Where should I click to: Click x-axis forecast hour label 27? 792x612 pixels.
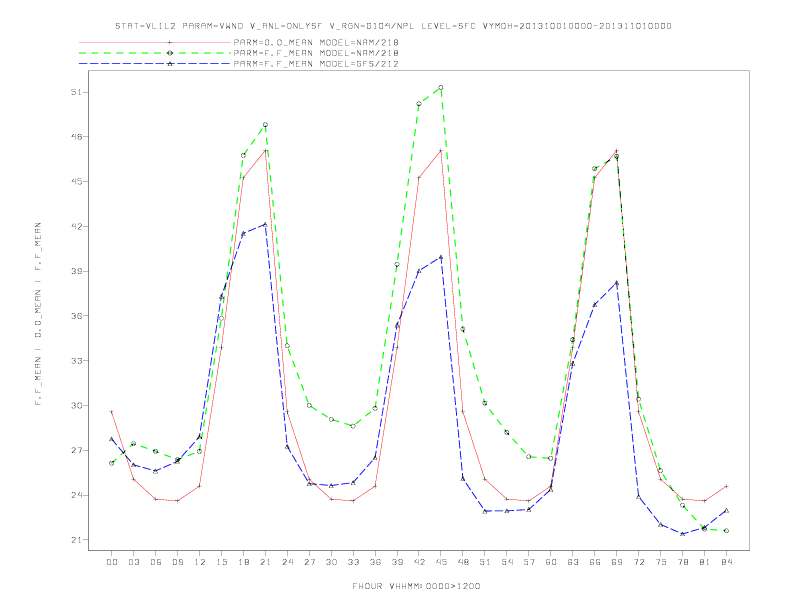click(309, 562)
